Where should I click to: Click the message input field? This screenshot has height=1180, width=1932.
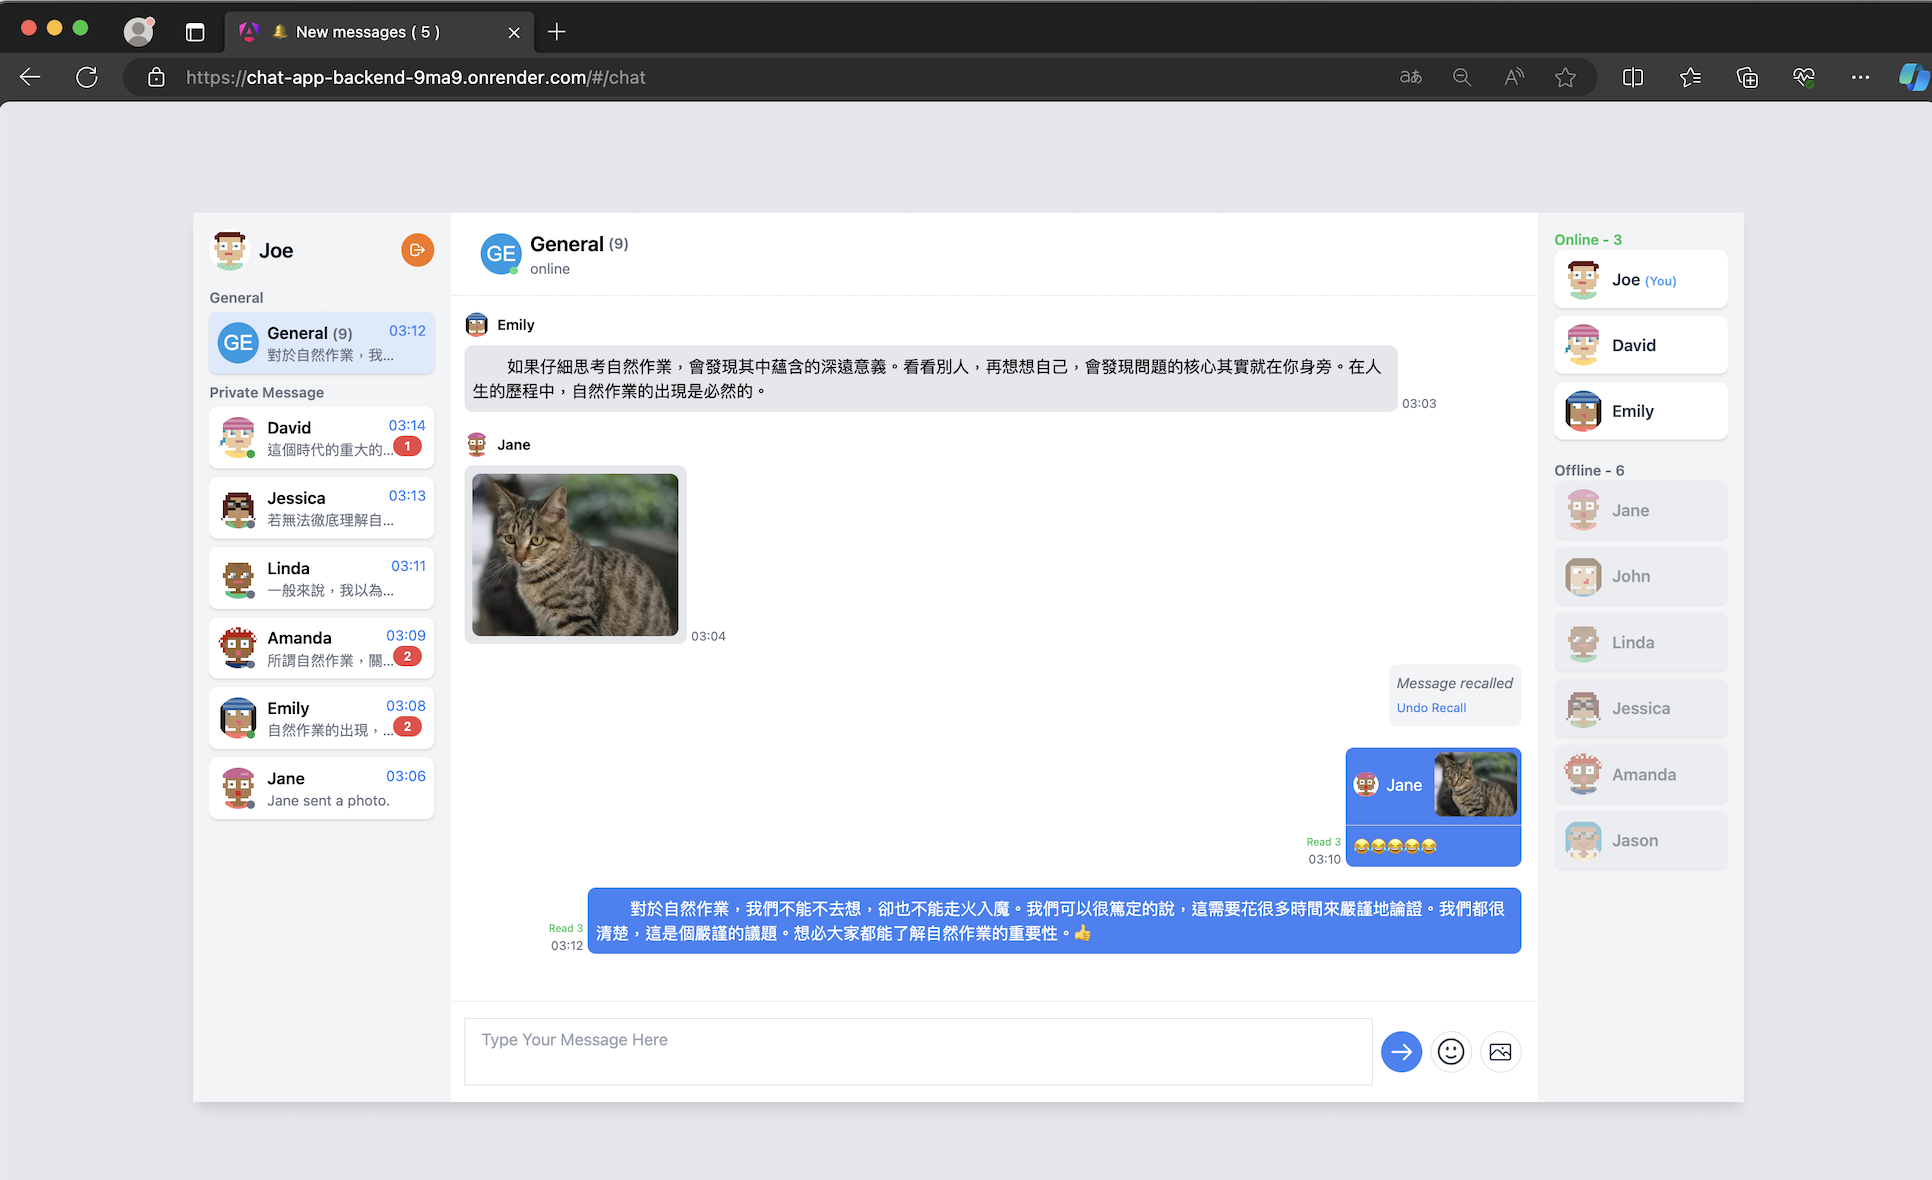917,1051
